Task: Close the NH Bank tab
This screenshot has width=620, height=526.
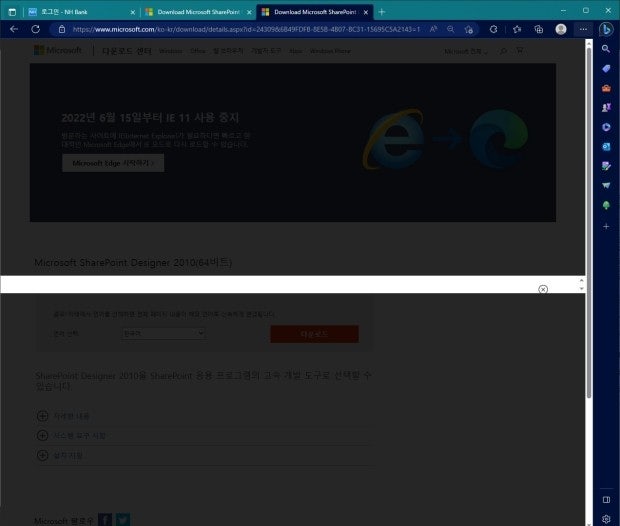Action: 132,12
